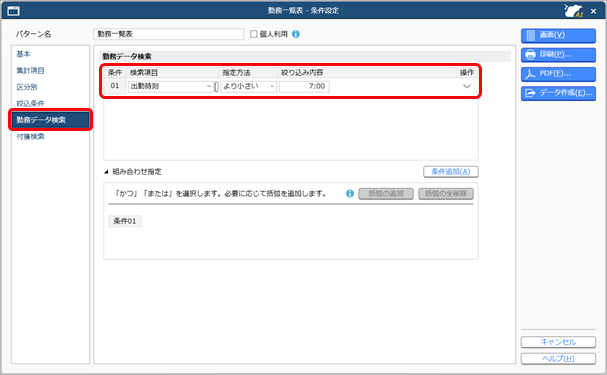This screenshot has height=375, width=607.
Task: Select 区分別 in the left menu
Action: tap(27, 87)
